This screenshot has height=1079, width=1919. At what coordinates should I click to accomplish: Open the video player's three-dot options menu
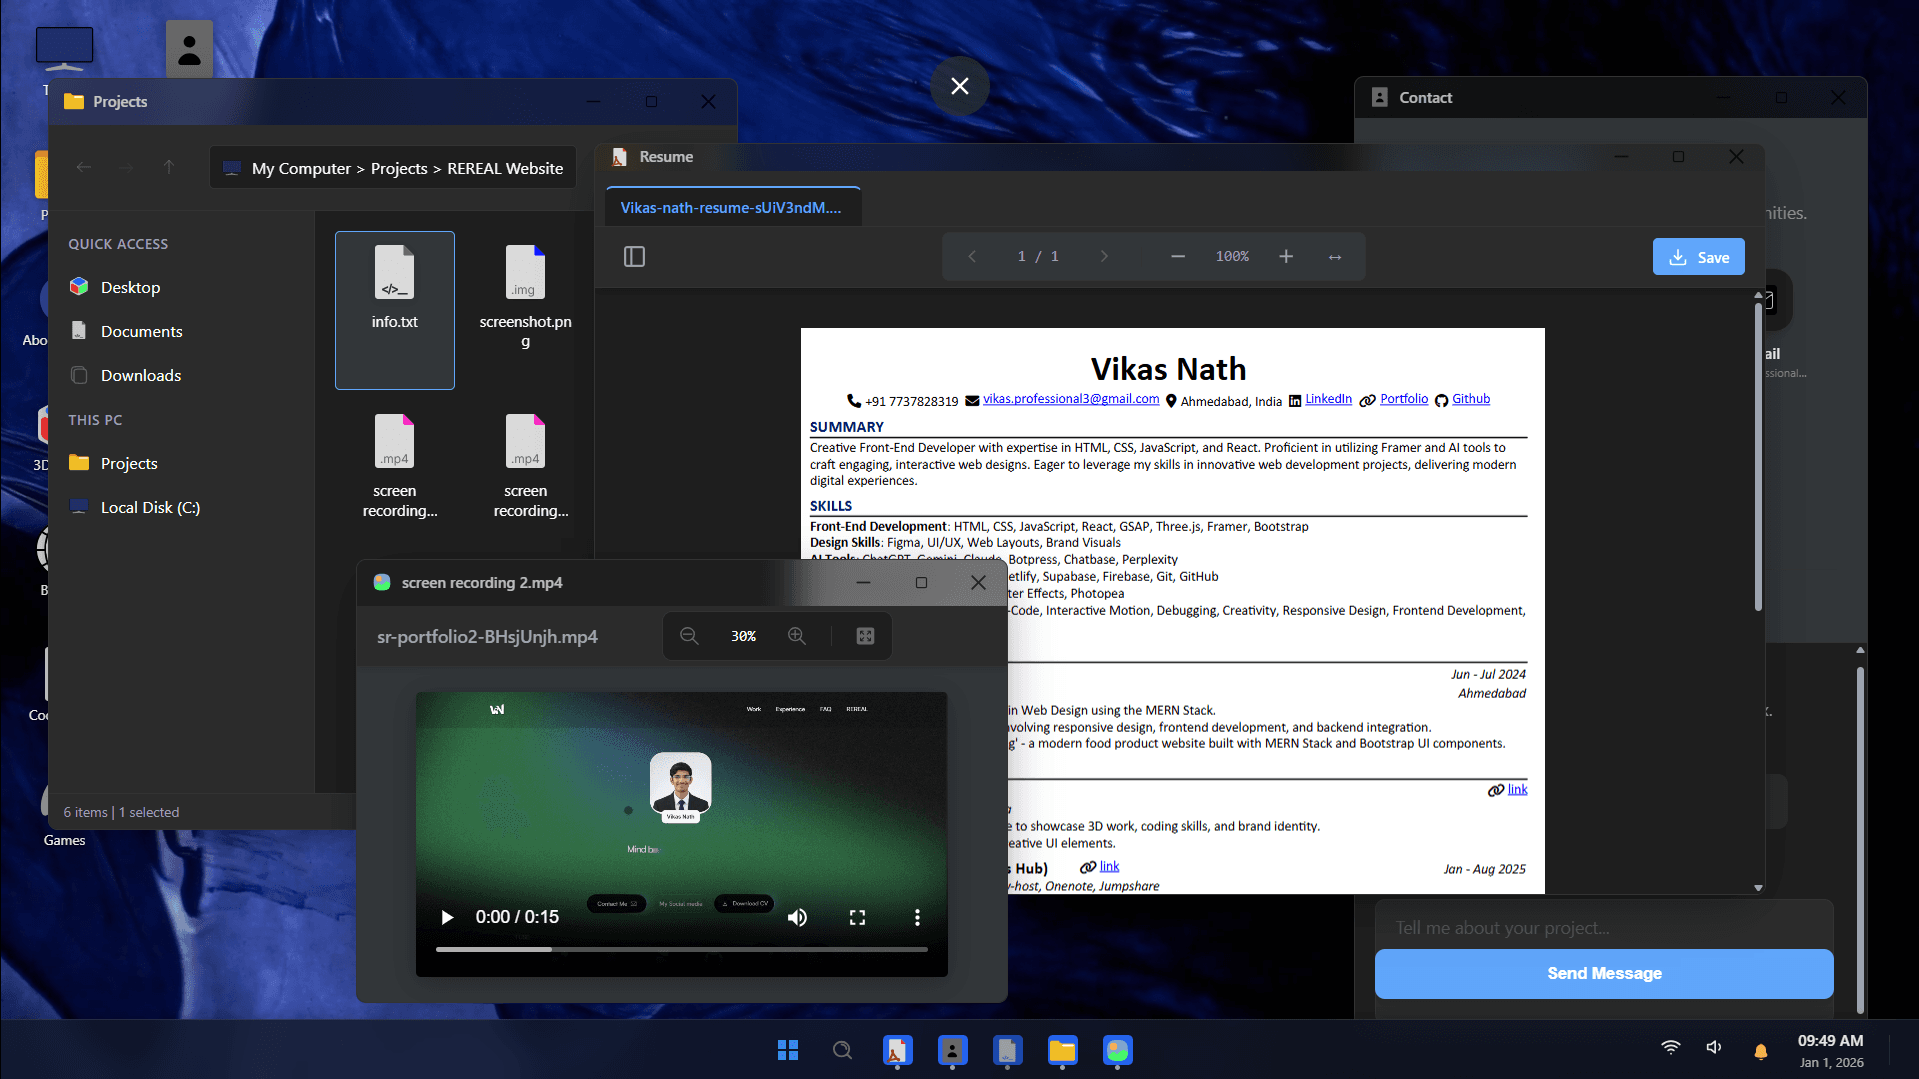(x=917, y=917)
